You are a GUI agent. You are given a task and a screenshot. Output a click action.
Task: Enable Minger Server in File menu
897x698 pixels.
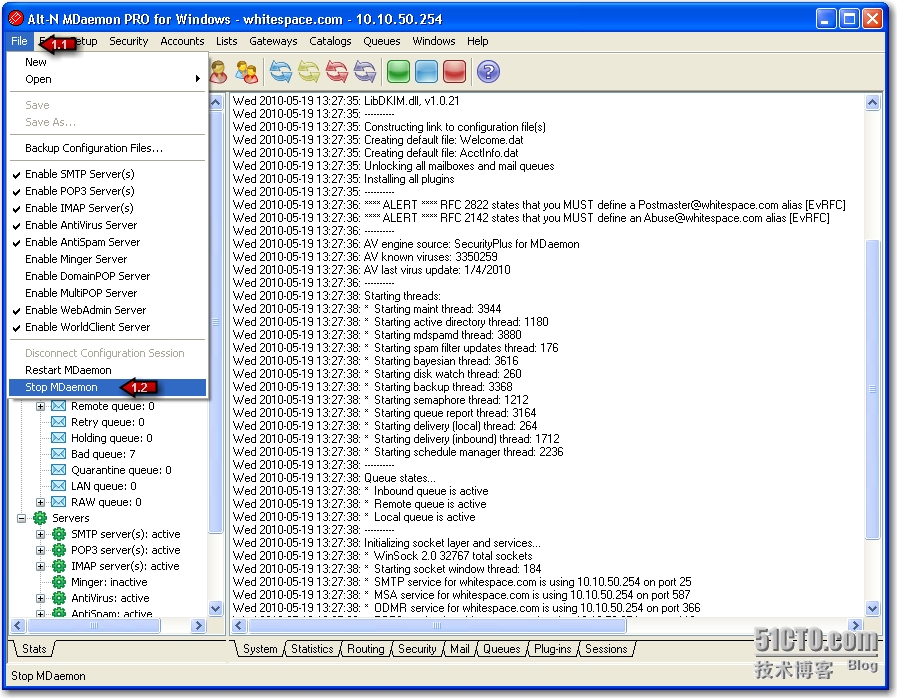pos(108,259)
